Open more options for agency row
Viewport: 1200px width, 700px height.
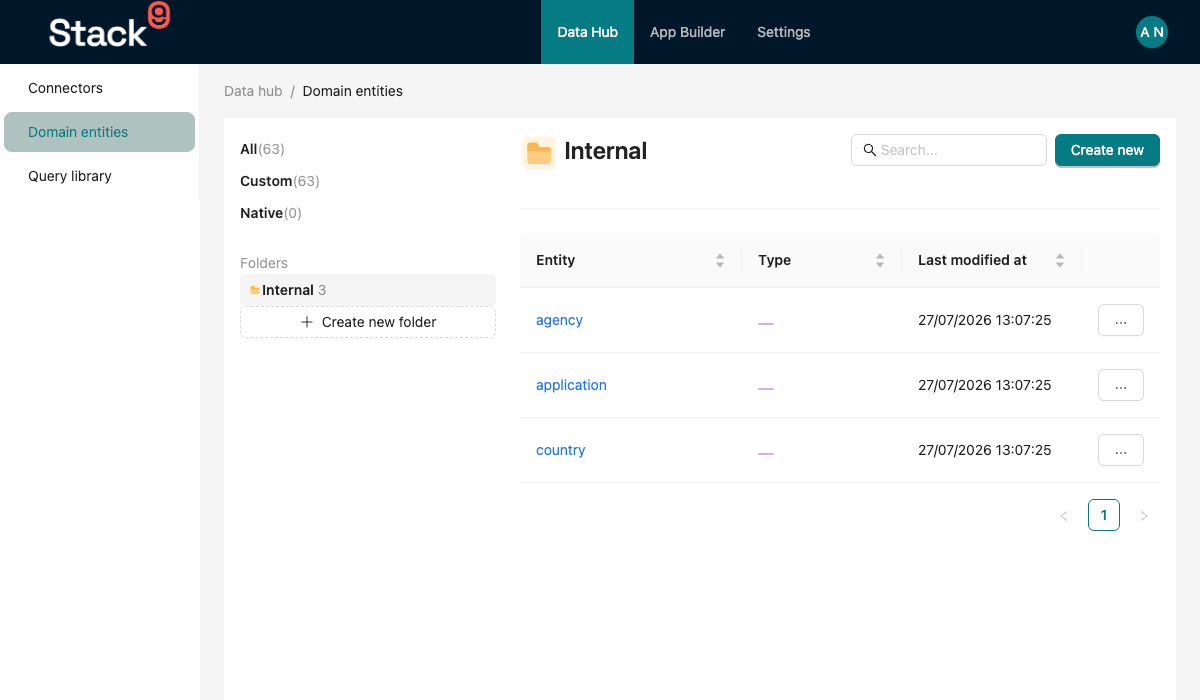coord(1121,320)
